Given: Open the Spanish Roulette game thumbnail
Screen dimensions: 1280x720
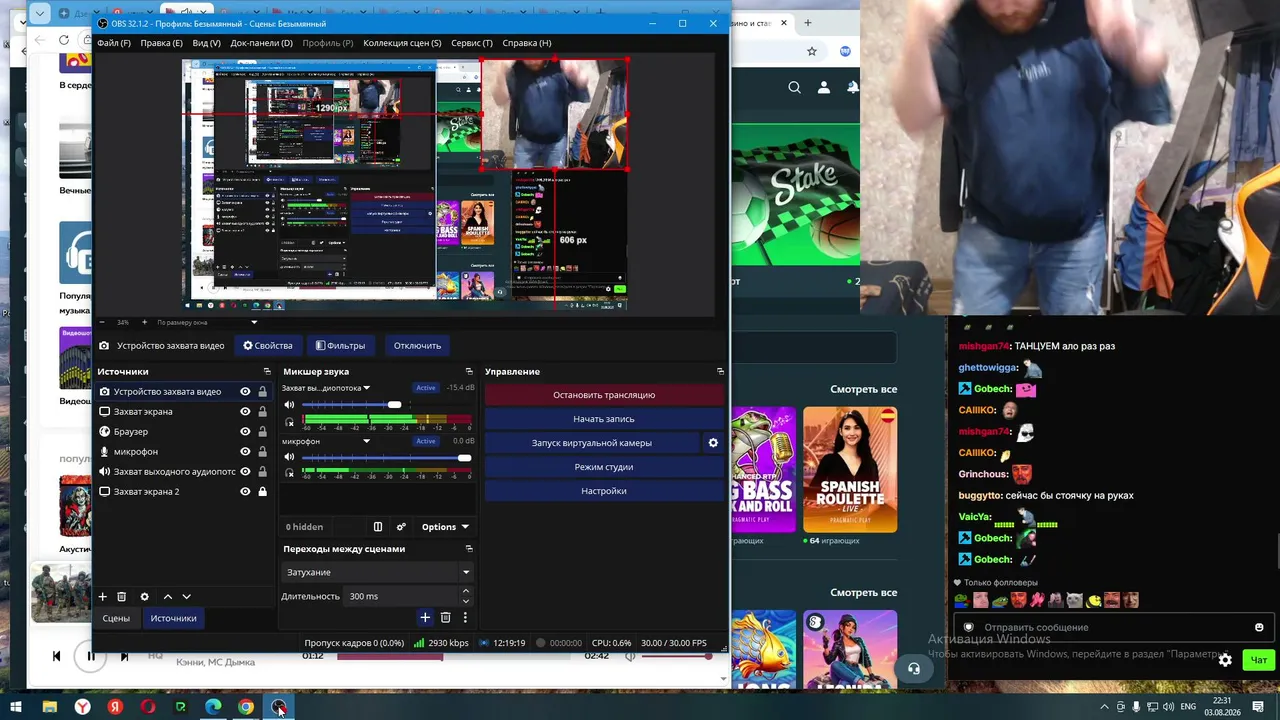Looking at the screenshot, I should click(x=850, y=470).
